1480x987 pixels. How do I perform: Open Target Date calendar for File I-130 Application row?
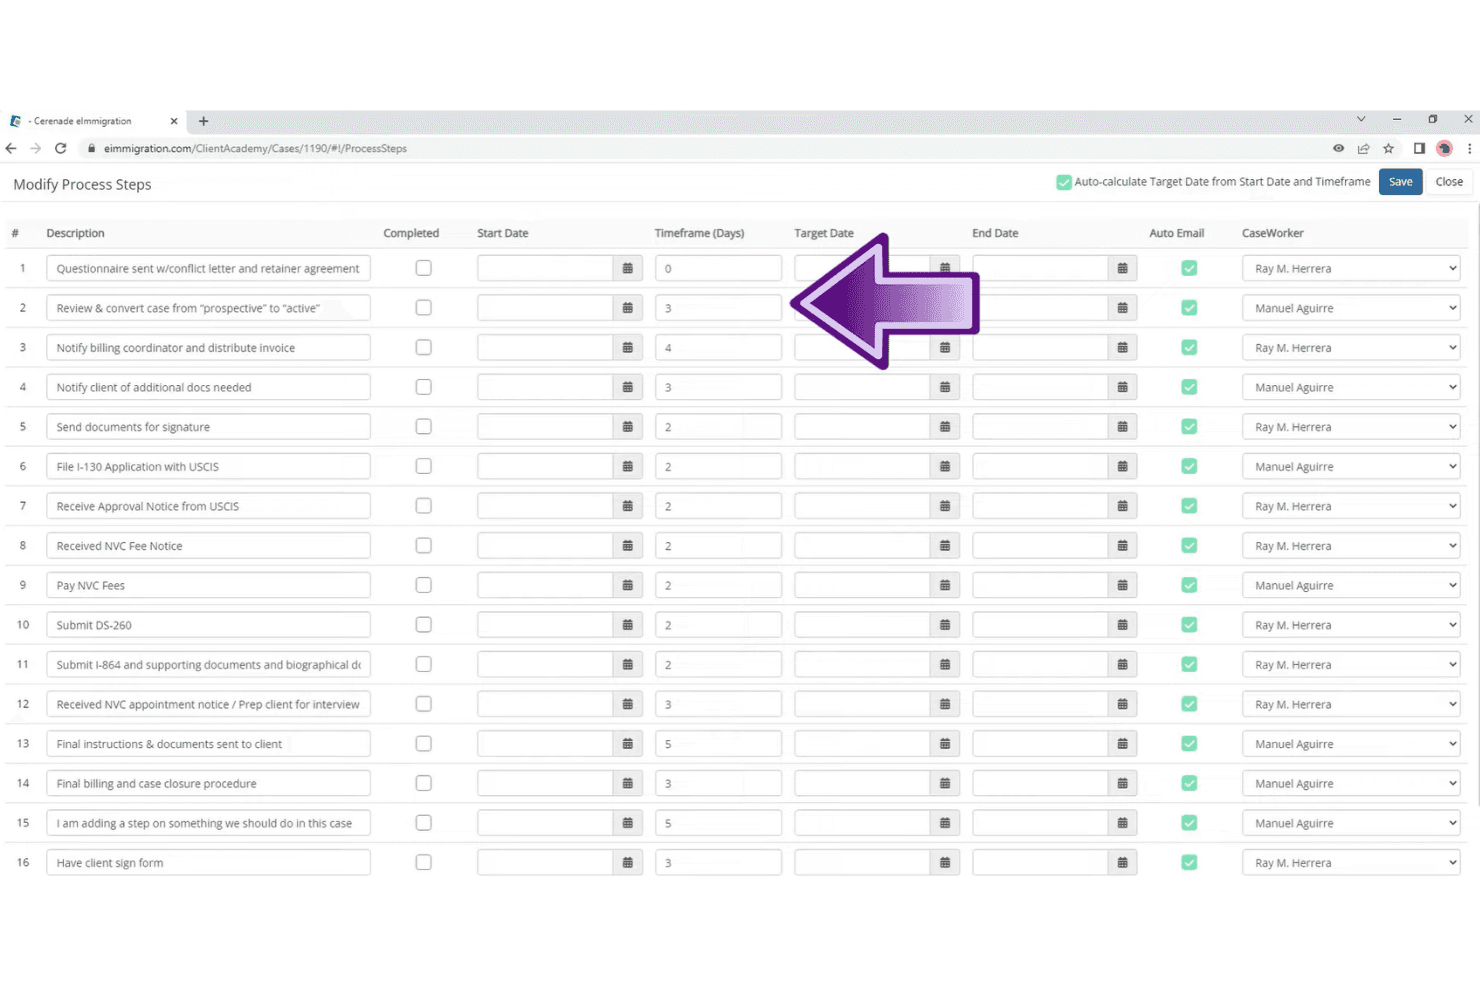tap(945, 466)
